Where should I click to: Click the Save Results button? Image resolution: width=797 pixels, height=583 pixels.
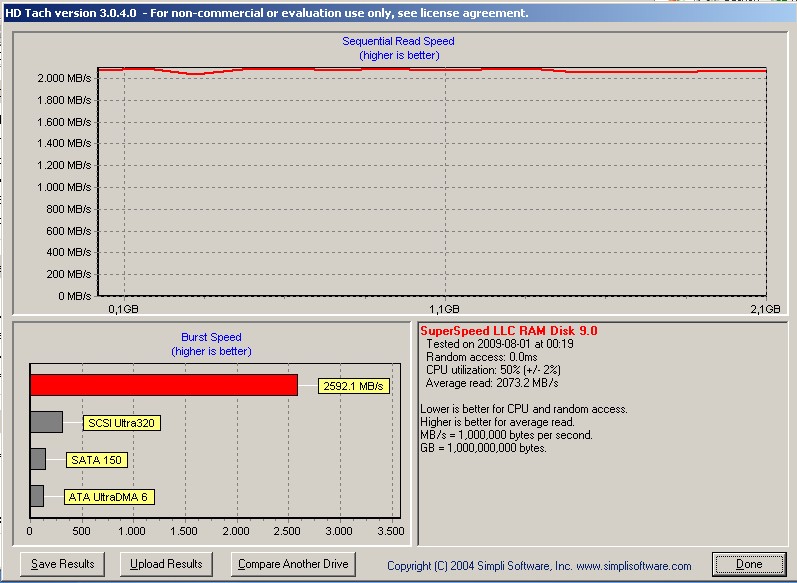62,564
